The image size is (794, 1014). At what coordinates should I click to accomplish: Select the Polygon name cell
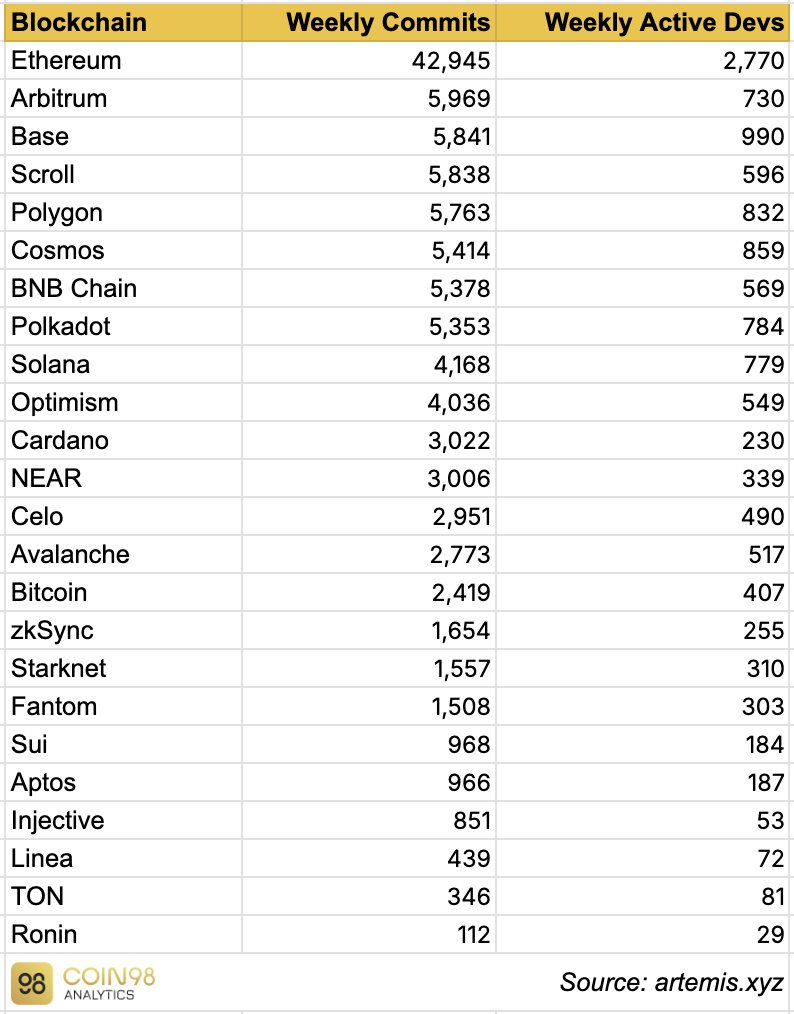click(x=57, y=212)
